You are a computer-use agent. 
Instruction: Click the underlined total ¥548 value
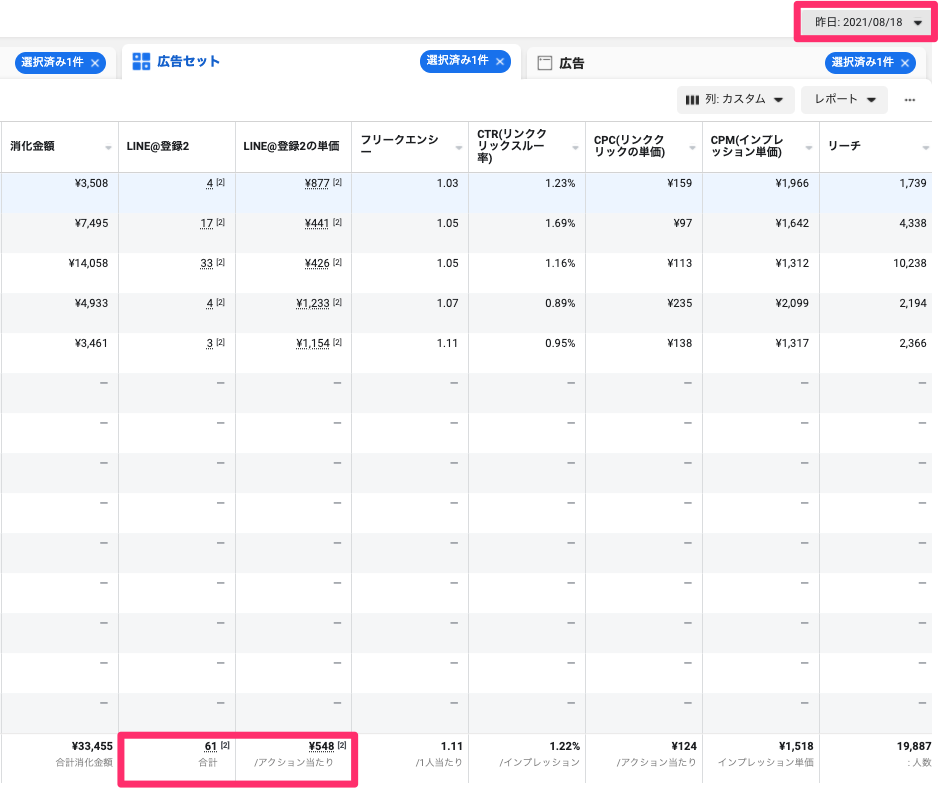pyautogui.click(x=321, y=746)
